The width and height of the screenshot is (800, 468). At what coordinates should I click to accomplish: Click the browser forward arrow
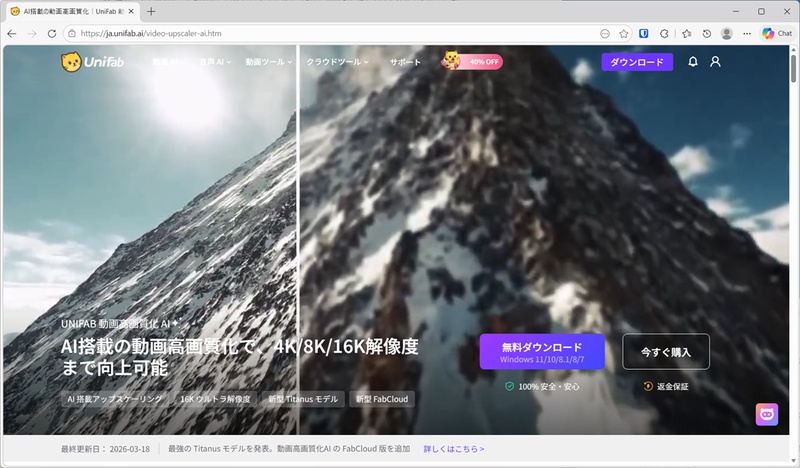click(32, 34)
